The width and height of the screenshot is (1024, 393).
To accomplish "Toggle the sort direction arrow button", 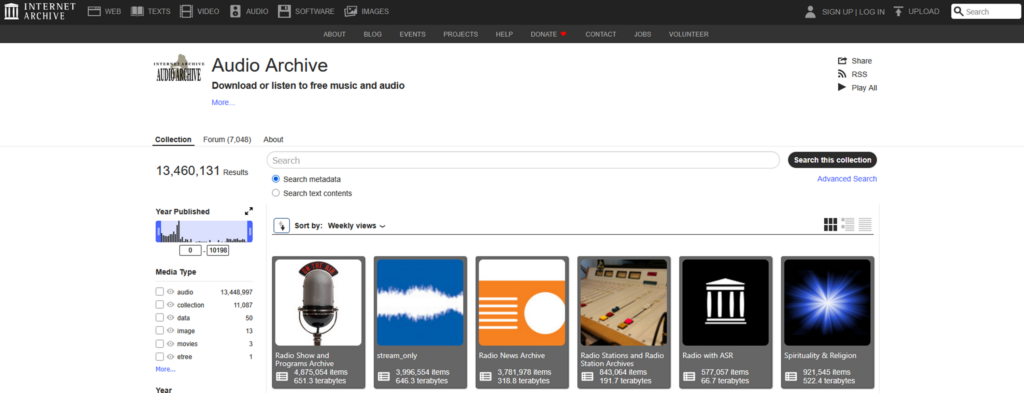I will [x=281, y=225].
